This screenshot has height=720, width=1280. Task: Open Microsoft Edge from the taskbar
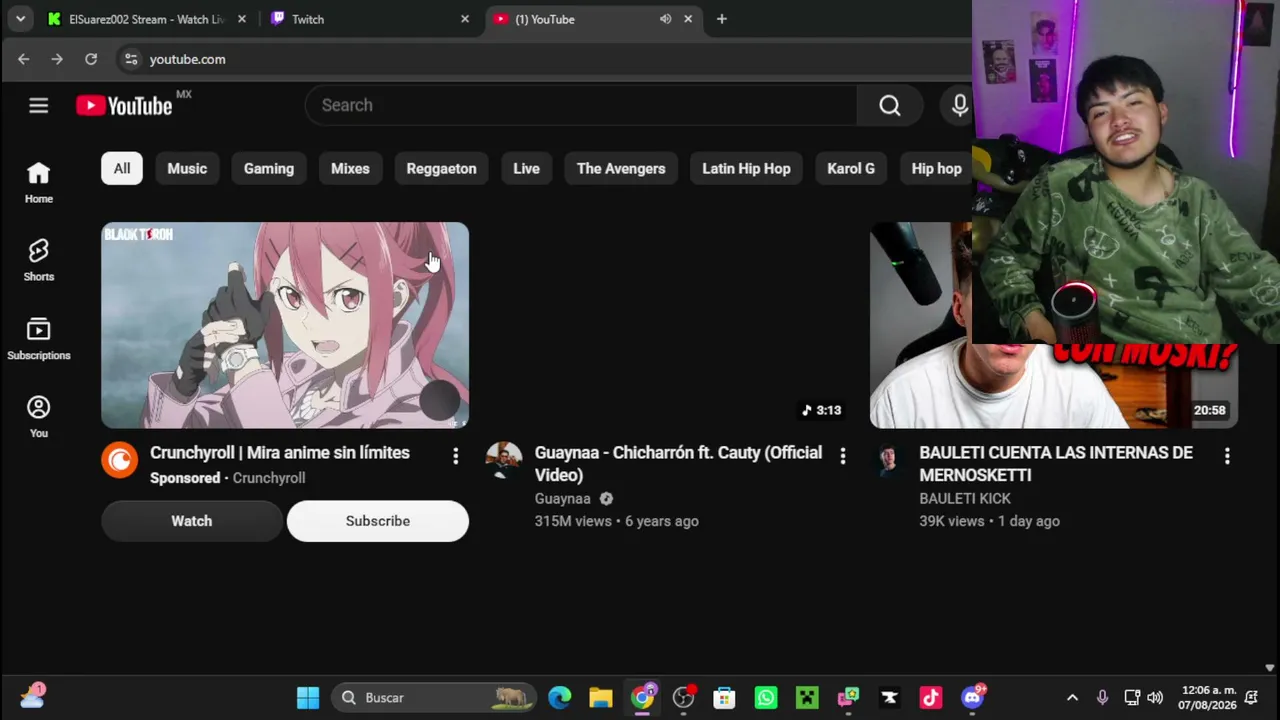(559, 698)
